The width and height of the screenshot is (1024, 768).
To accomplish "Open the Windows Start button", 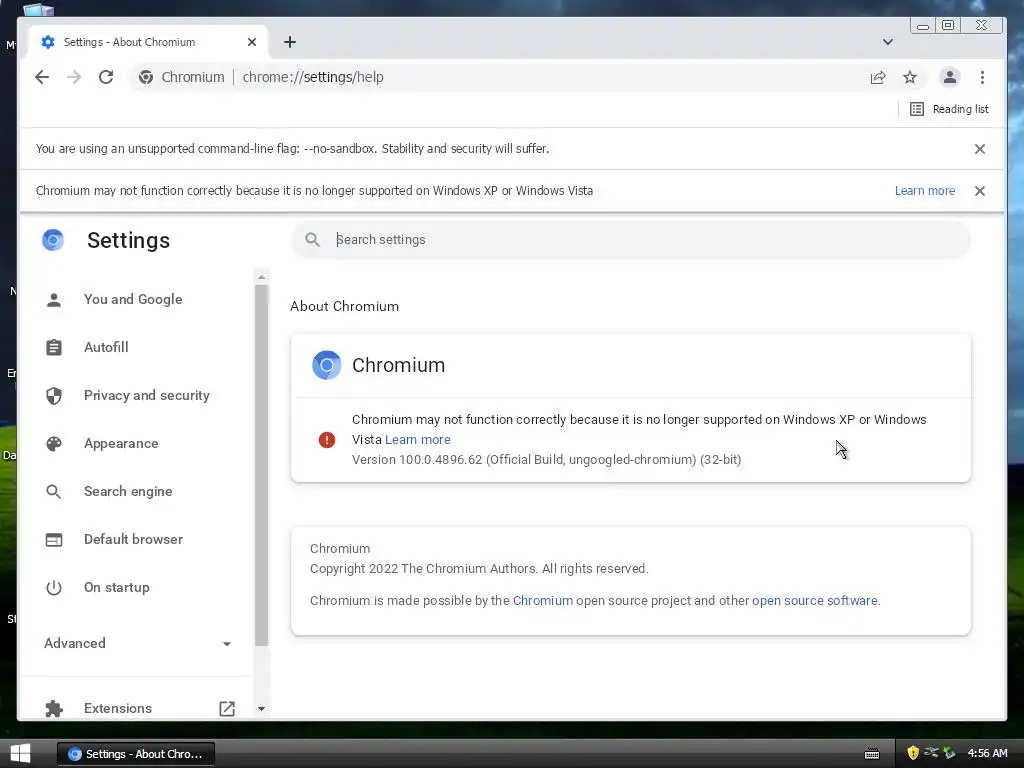I will coord(20,754).
